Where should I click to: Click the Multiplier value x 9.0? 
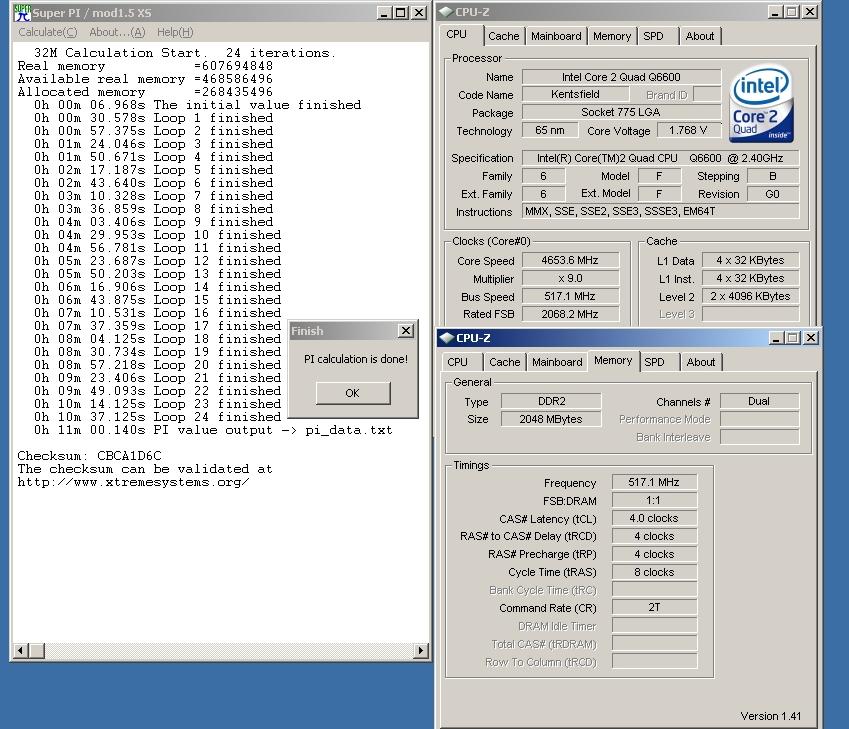click(570, 278)
